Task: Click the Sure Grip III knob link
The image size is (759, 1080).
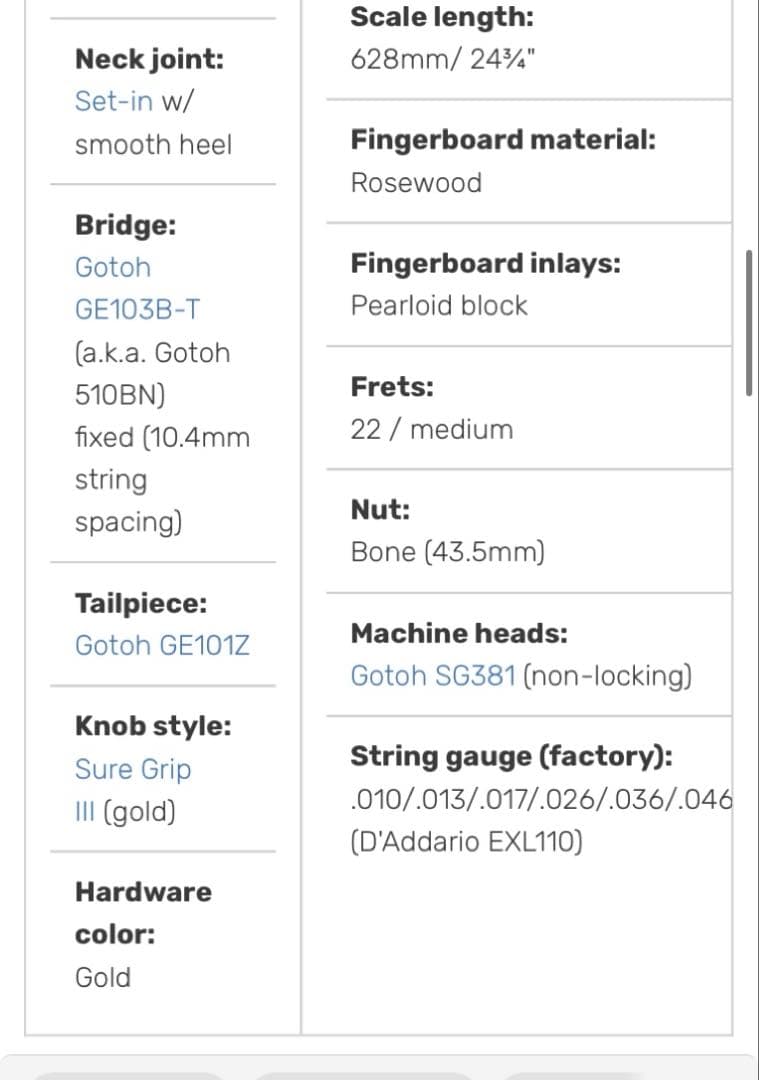Action: [133, 769]
